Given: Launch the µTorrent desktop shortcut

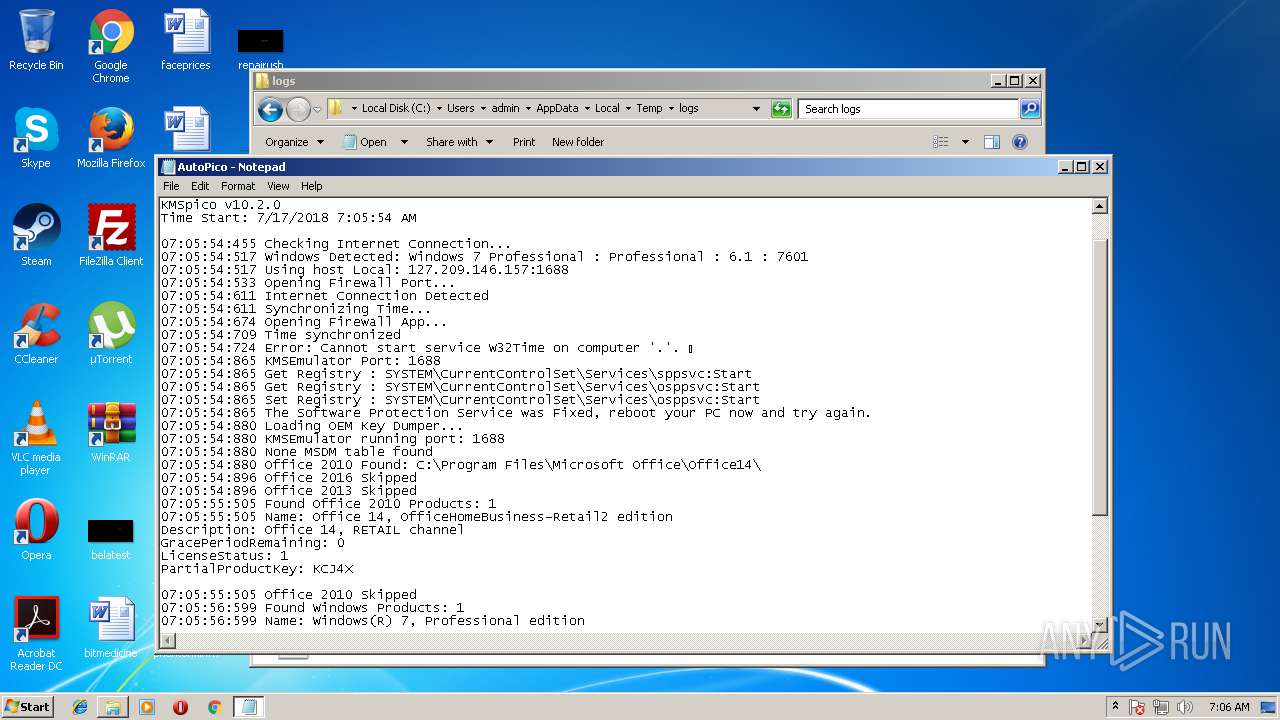Looking at the screenshot, I should (111, 334).
